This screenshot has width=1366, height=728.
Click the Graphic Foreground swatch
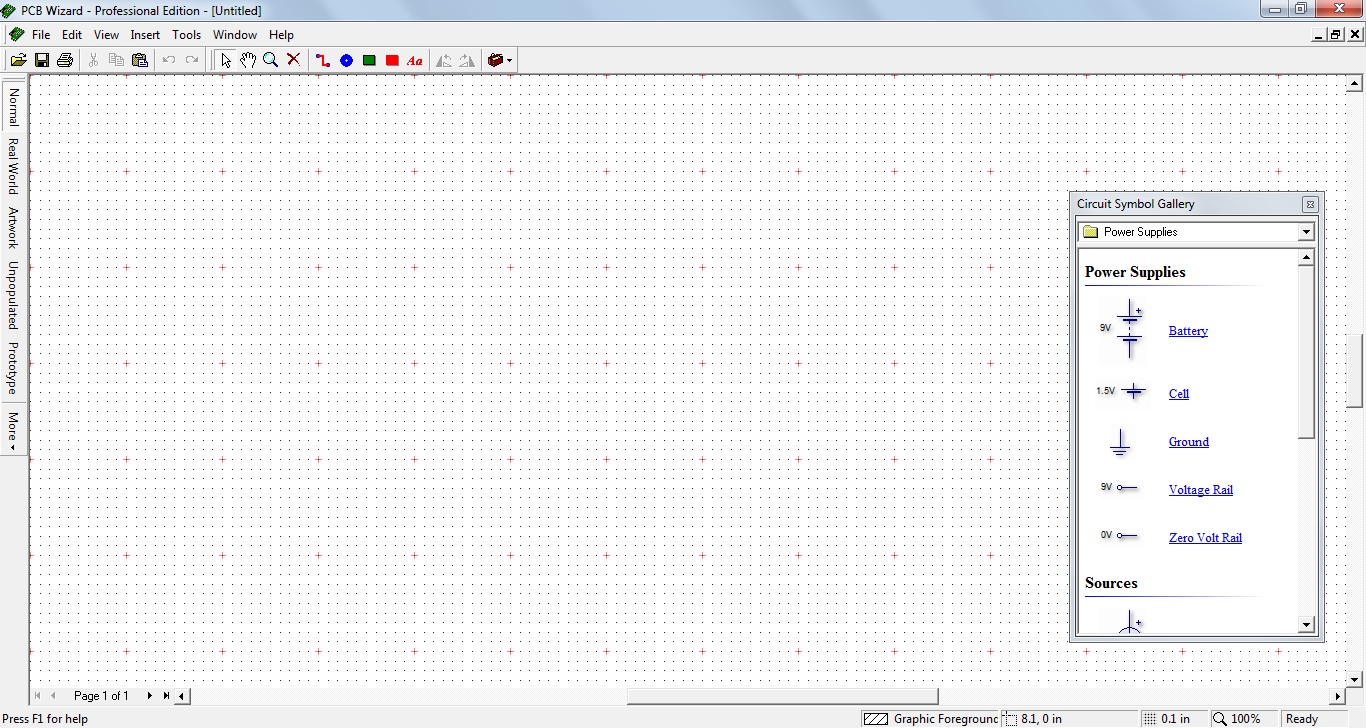point(877,718)
